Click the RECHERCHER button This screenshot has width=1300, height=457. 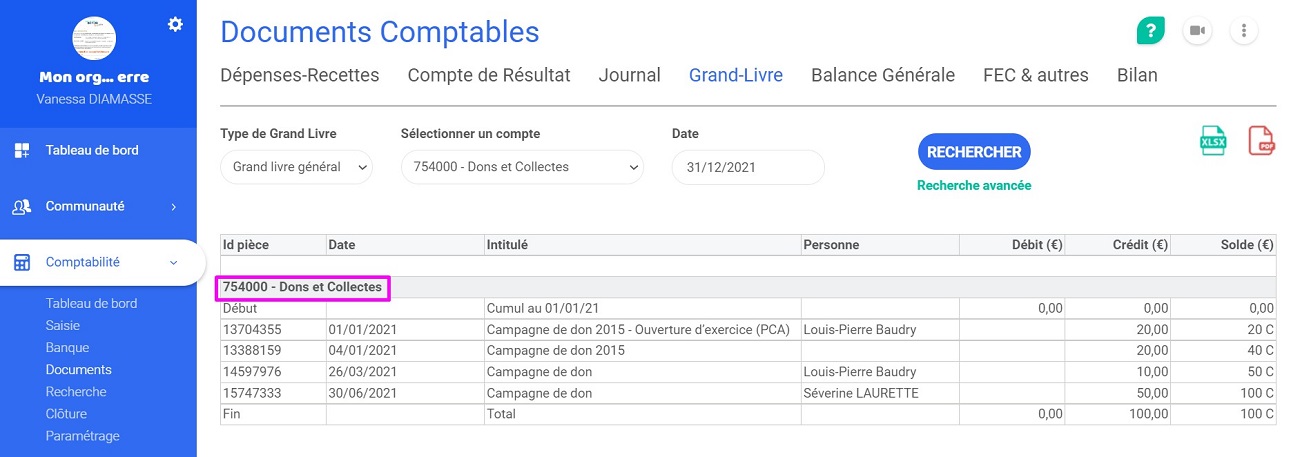(974, 152)
